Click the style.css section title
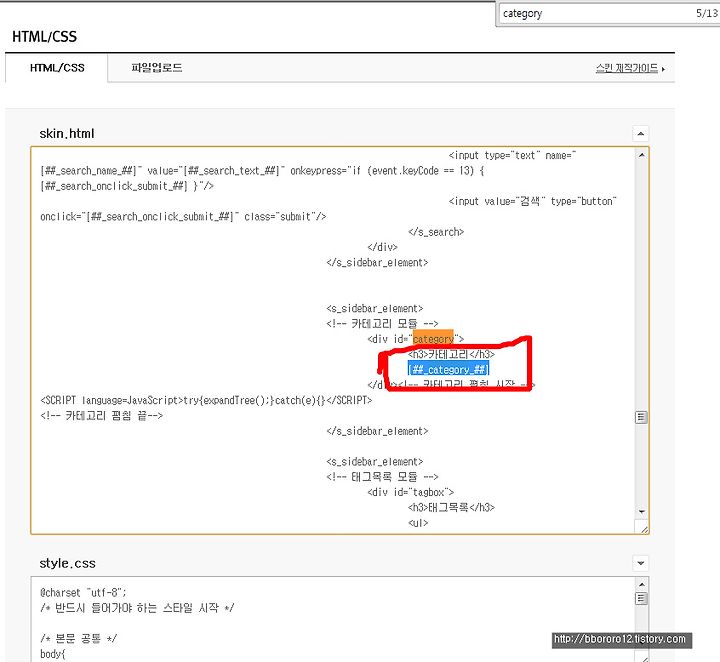The image size is (720, 662). 68,563
